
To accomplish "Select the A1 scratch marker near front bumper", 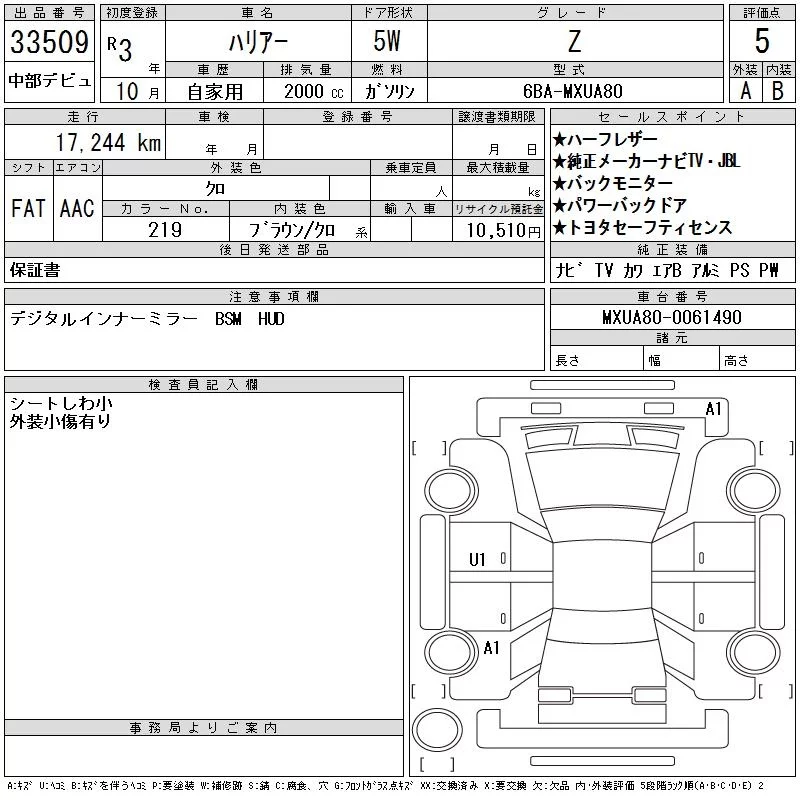I will (713, 409).
